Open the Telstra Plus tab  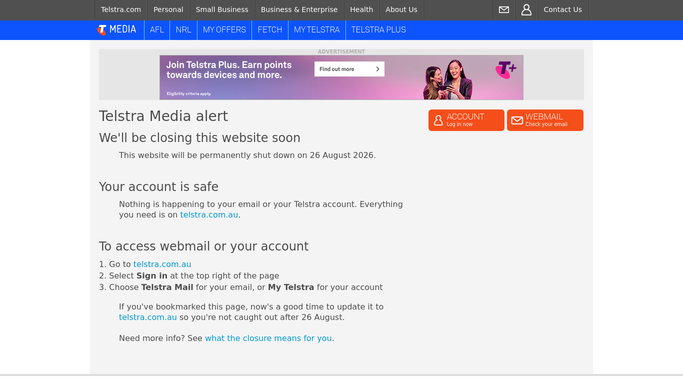(x=379, y=30)
